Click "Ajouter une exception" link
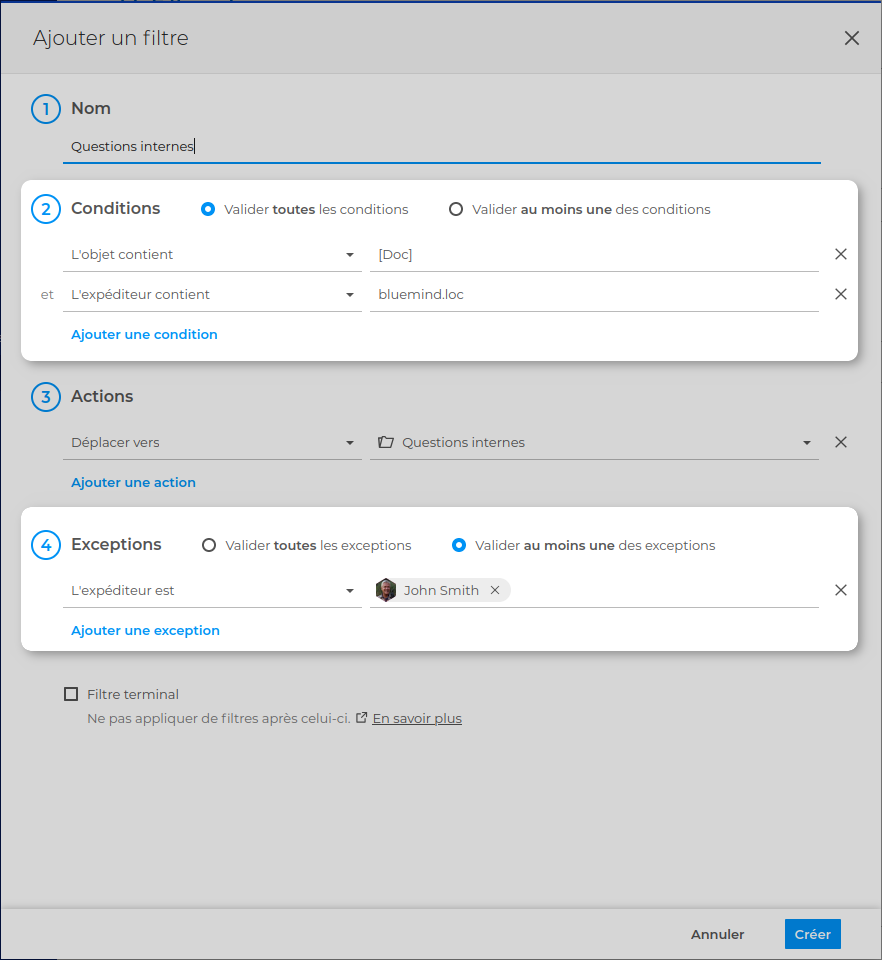This screenshot has width=882, height=960. coord(145,630)
